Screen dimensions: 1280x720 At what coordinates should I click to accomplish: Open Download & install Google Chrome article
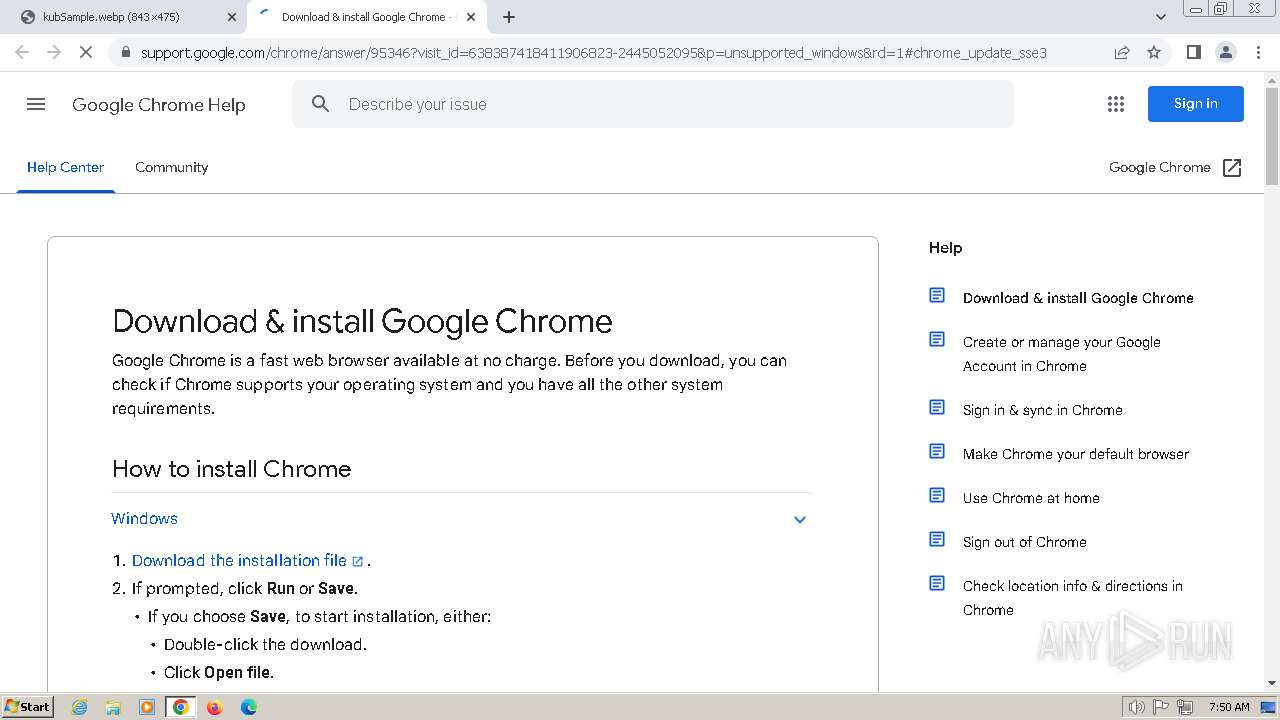point(1078,298)
